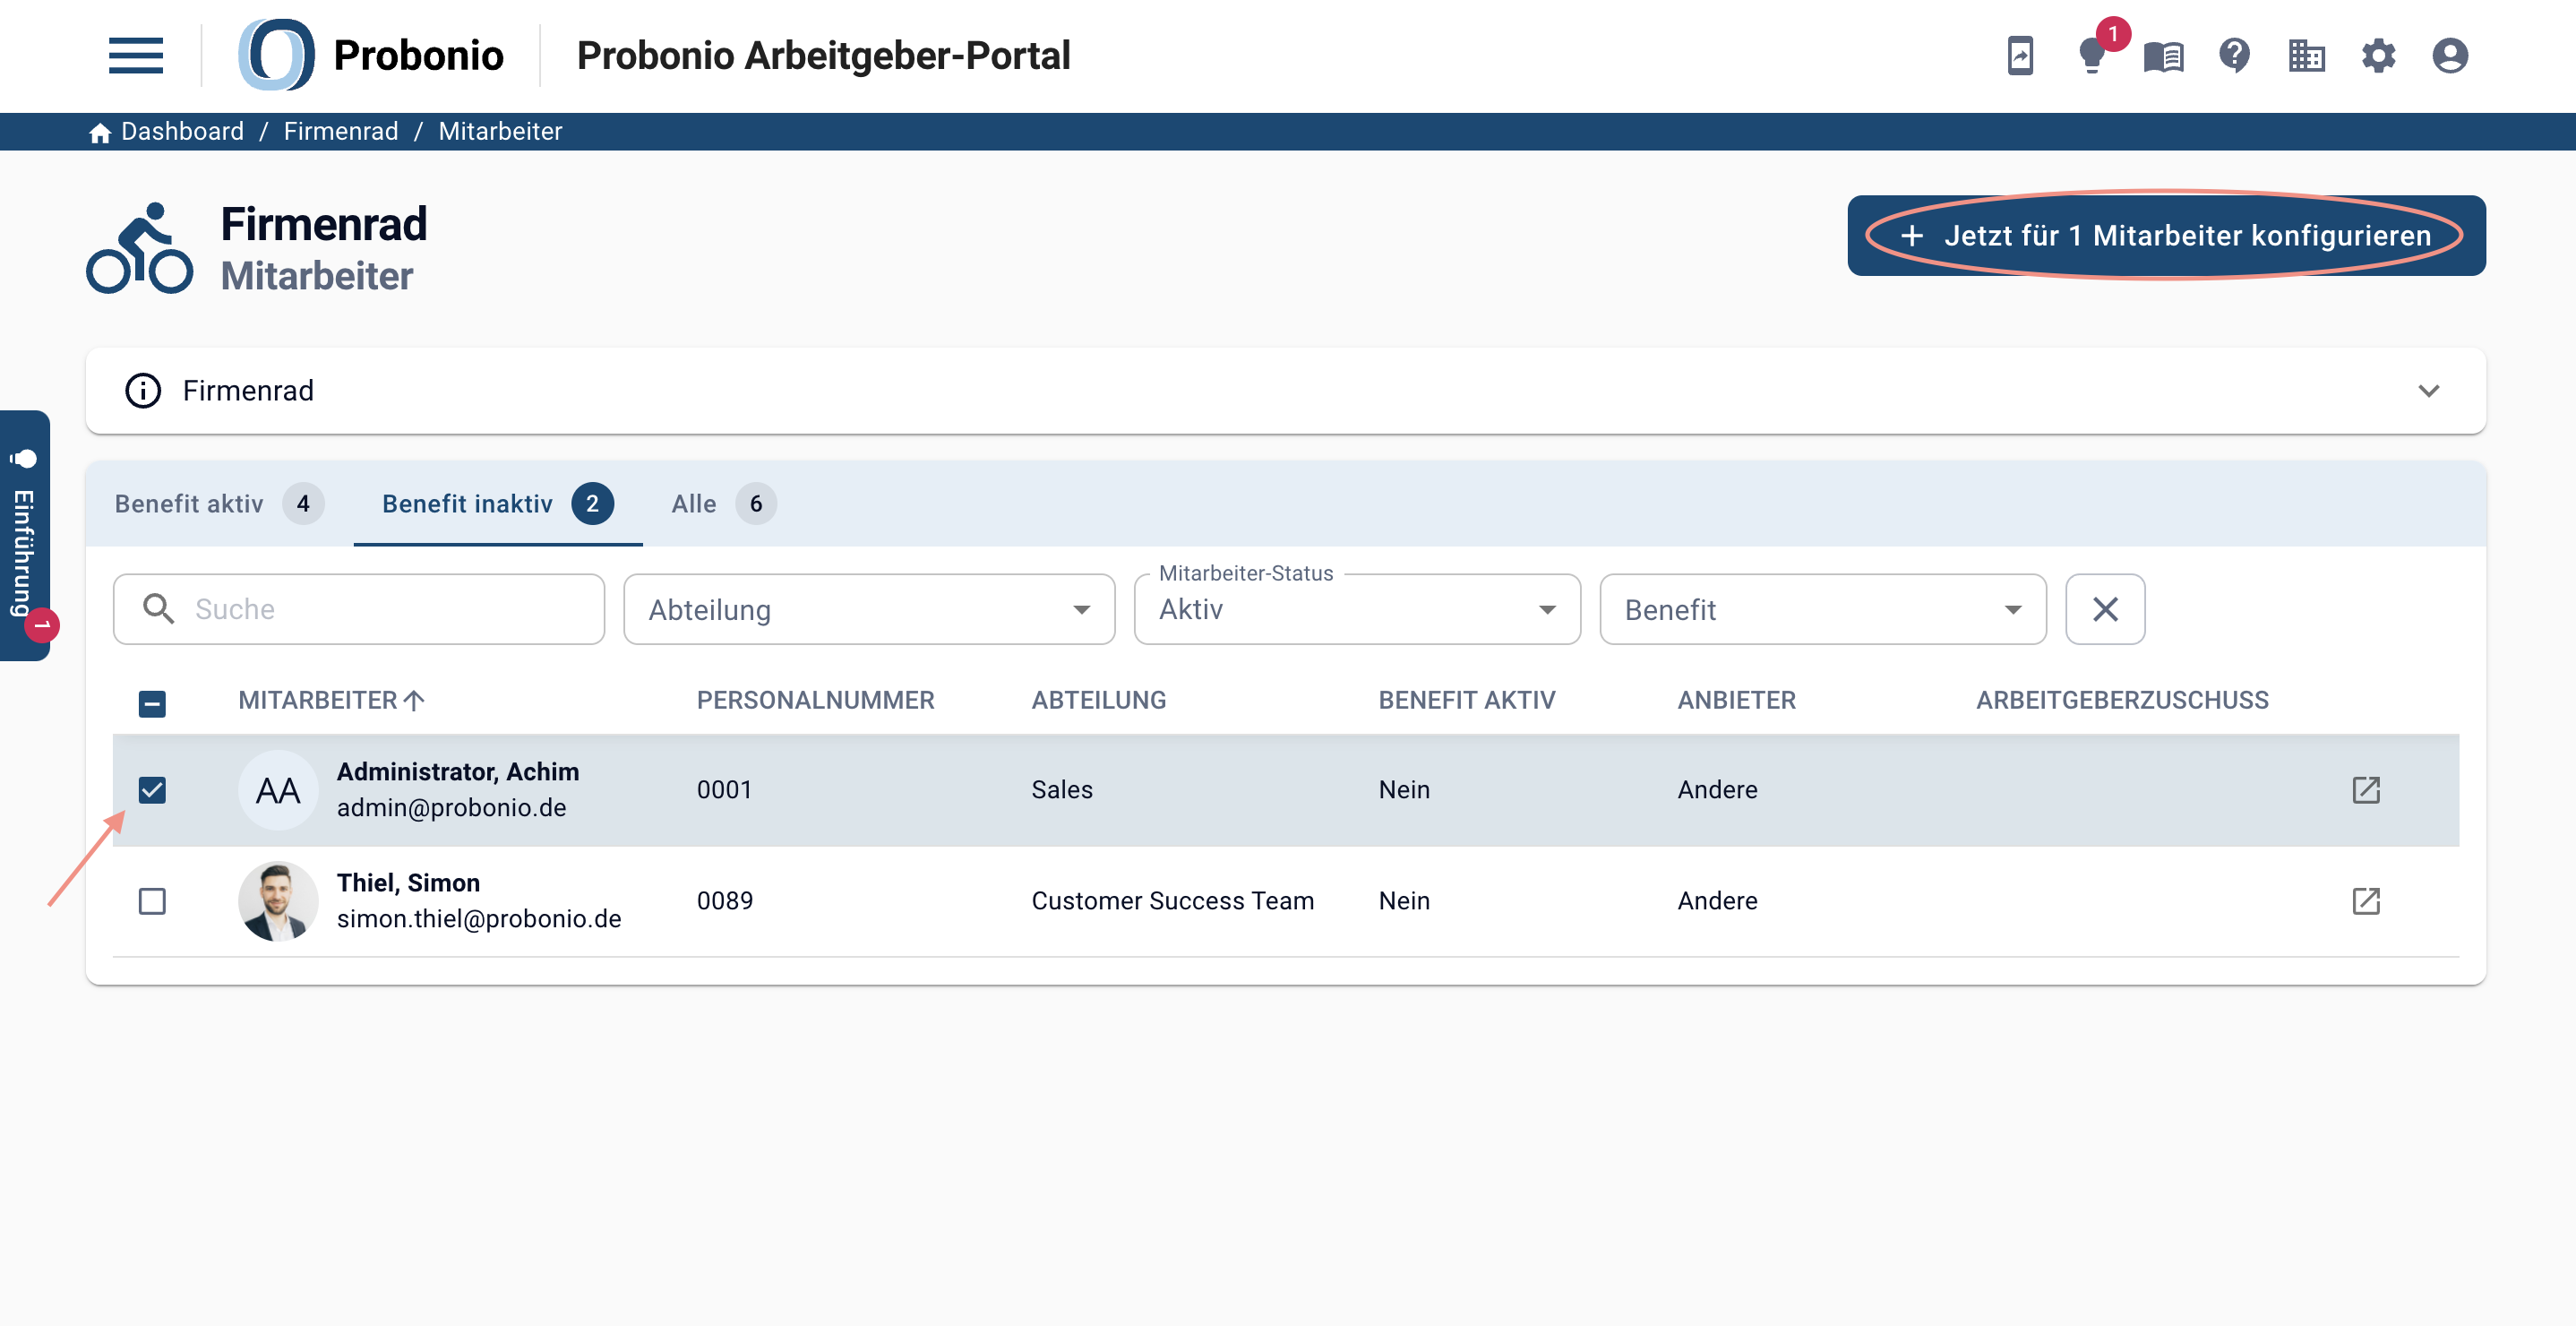
Task: Click the AA avatar for Achim
Action: coord(278,790)
